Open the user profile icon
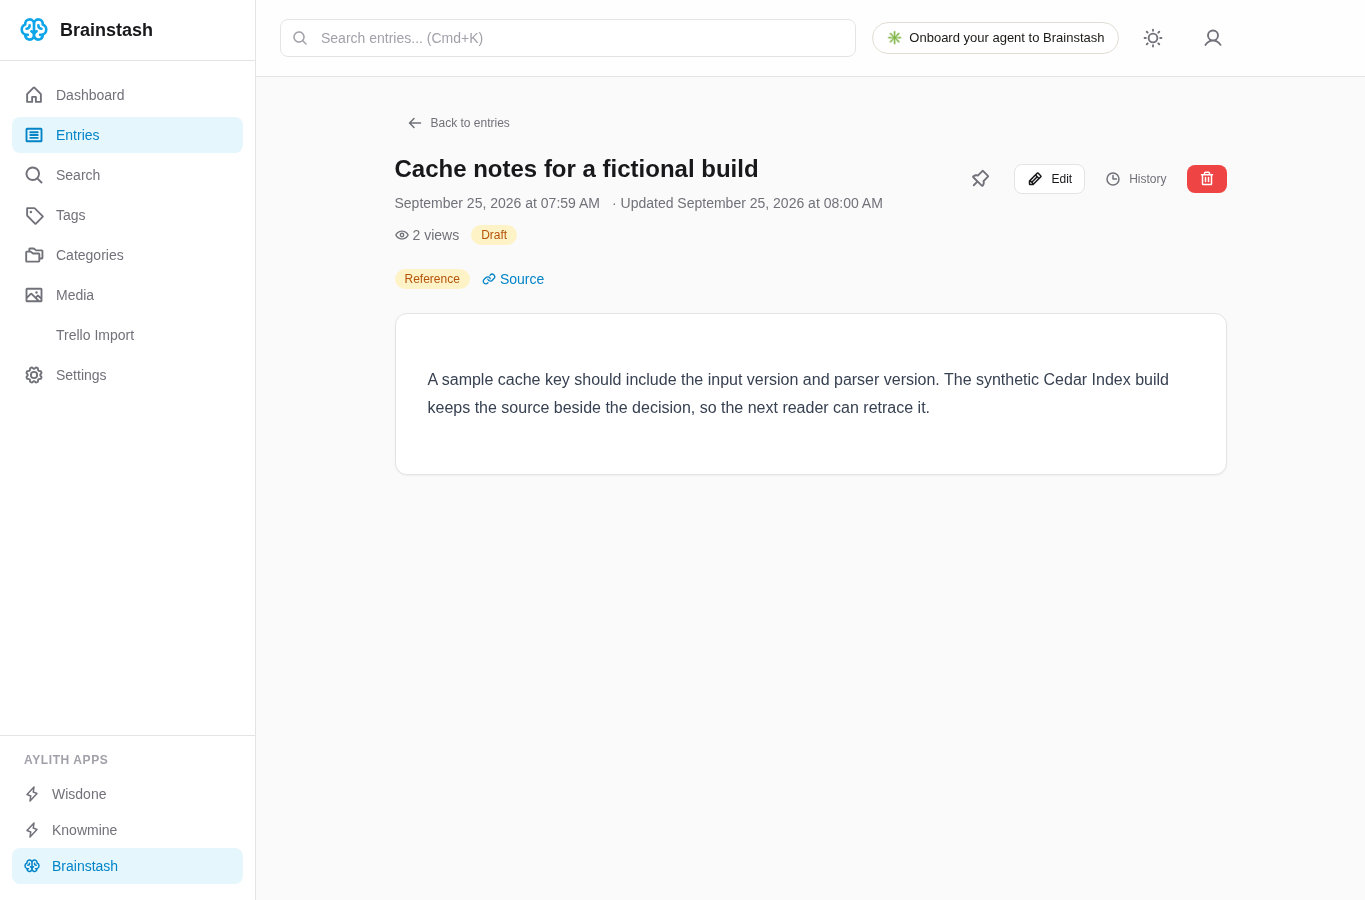Screen dimensions: 1365x900 pos(1213,38)
